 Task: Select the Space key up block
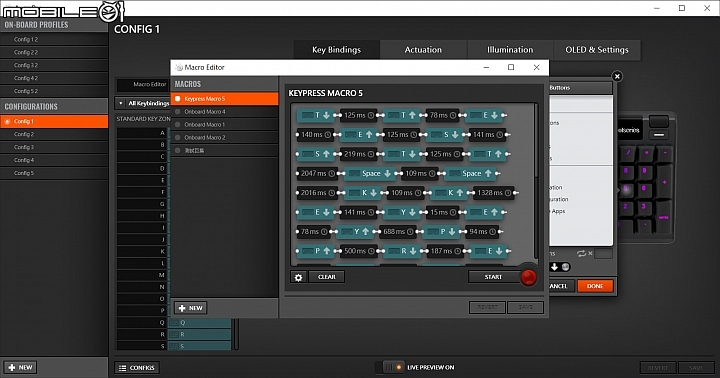pyautogui.click(x=471, y=173)
